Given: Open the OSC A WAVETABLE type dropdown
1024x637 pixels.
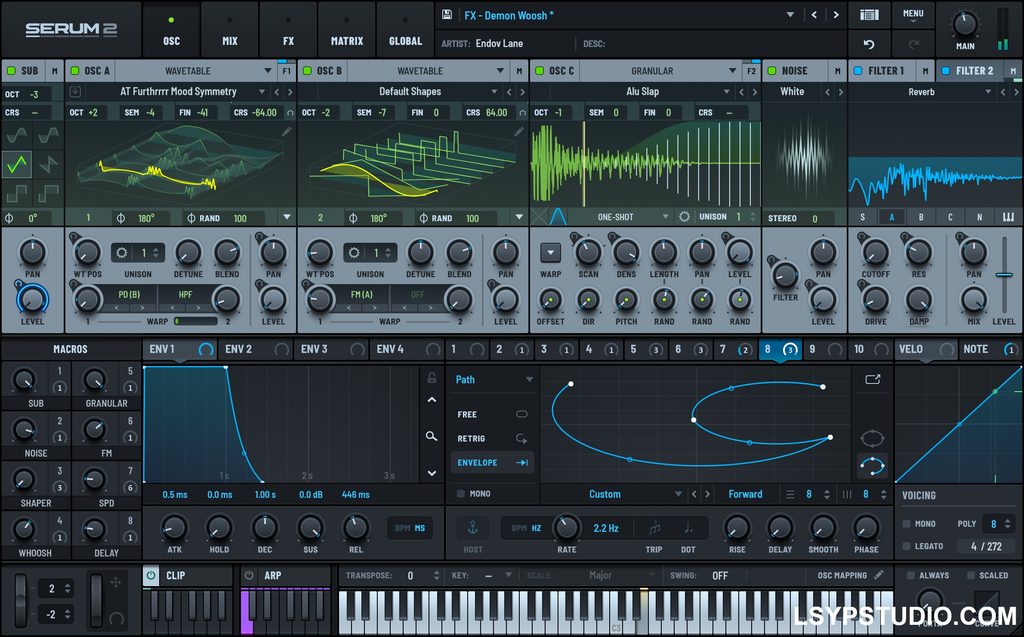Looking at the screenshot, I should (x=268, y=71).
